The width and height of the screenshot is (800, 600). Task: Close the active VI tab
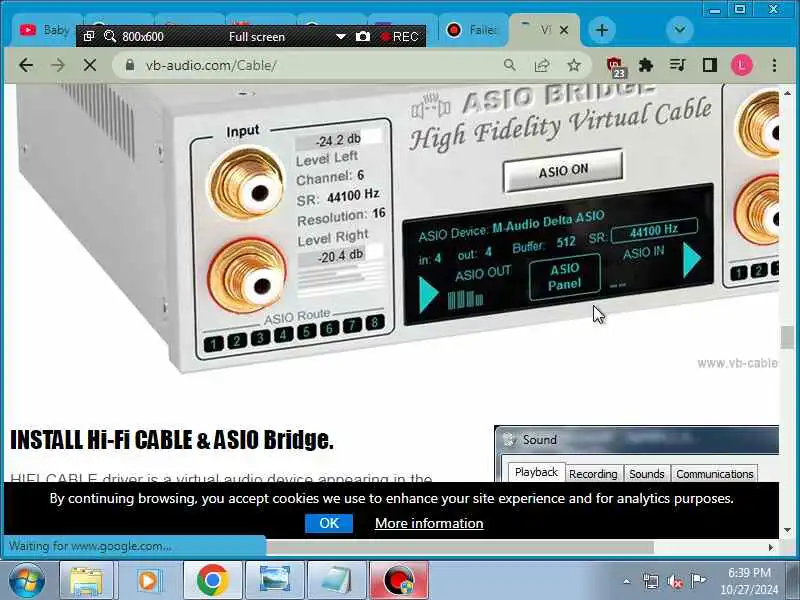(x=564, y=31)
